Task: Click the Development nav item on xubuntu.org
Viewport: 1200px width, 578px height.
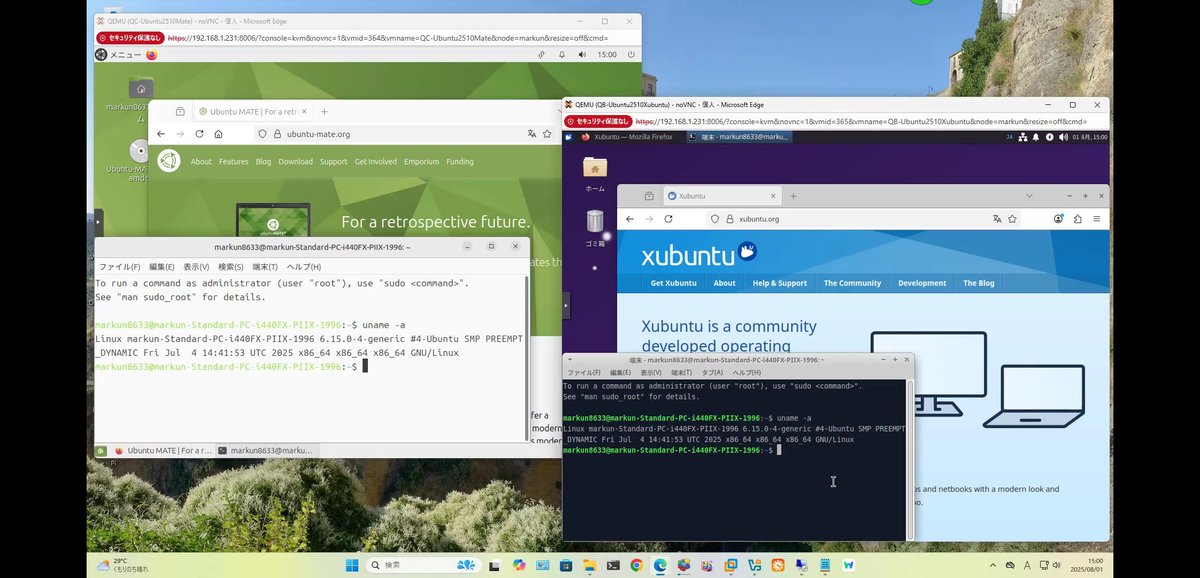Action: coord(922,283)
